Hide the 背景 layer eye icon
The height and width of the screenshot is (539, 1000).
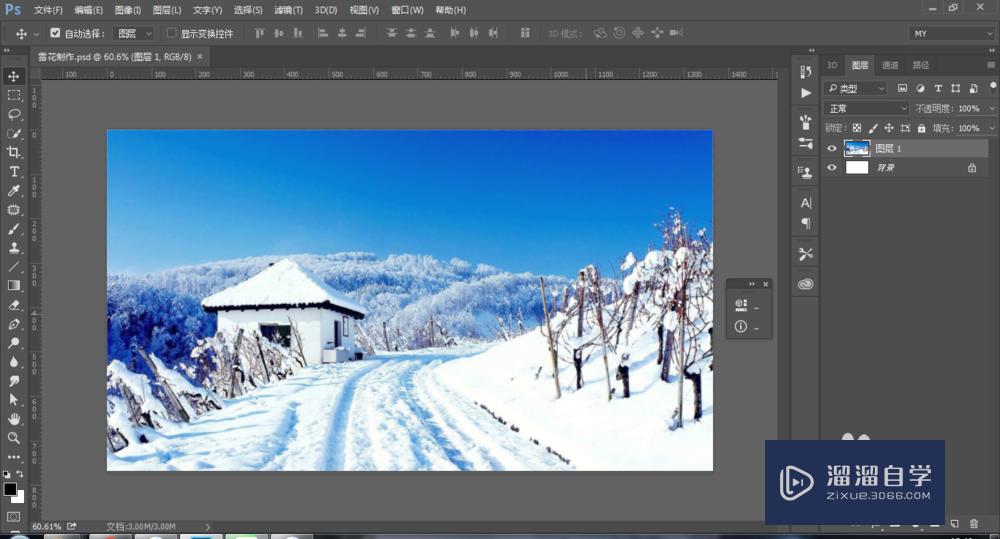832,168
